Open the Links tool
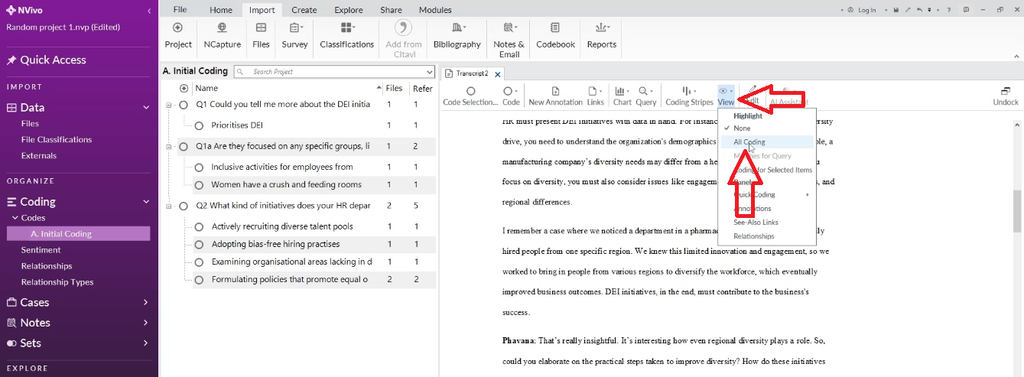Screen dimensions: 1024x377 (x=595, y=95)
